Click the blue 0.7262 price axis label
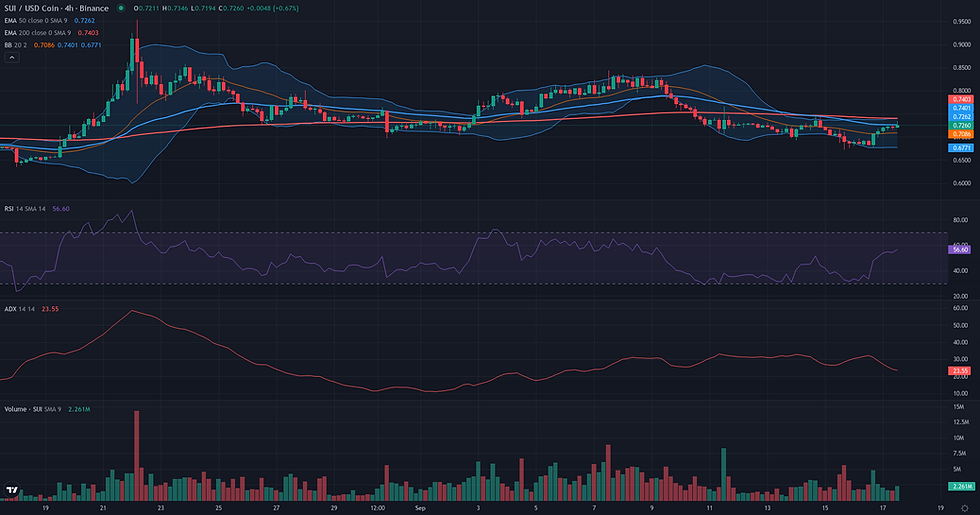The height and width of the screenshot is (515, 980). [961, 117]
